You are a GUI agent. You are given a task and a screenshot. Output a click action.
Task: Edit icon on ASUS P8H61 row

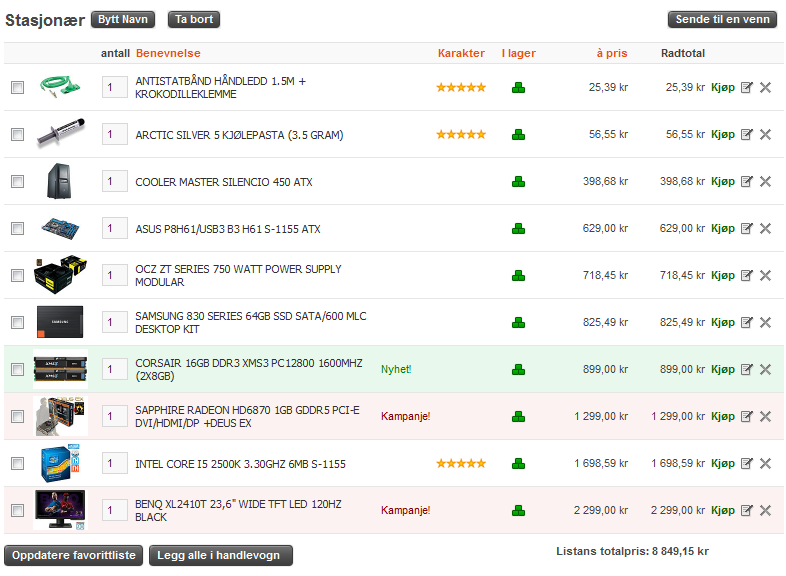[747, 229]
